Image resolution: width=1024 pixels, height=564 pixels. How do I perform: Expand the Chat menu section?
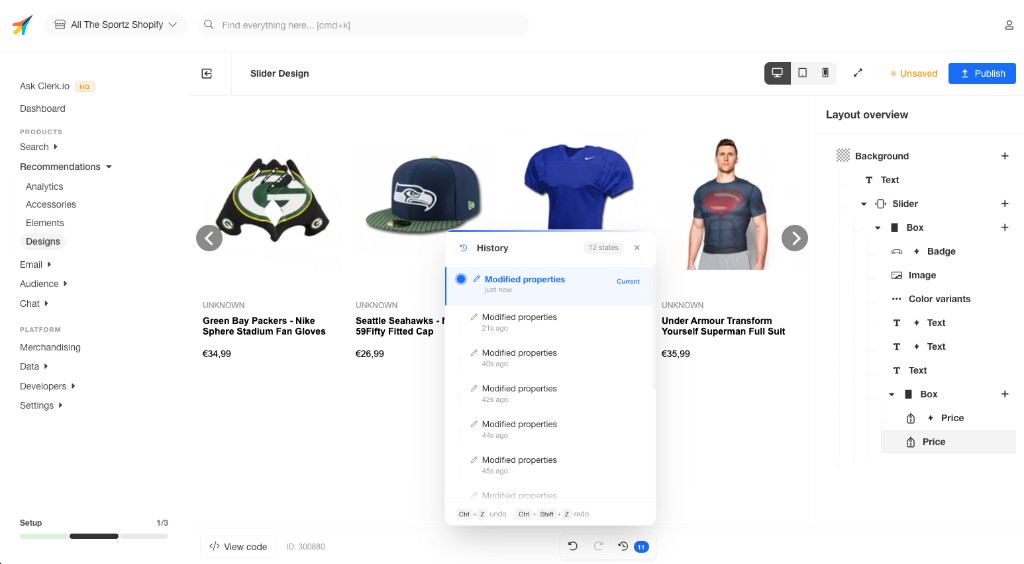34,304
